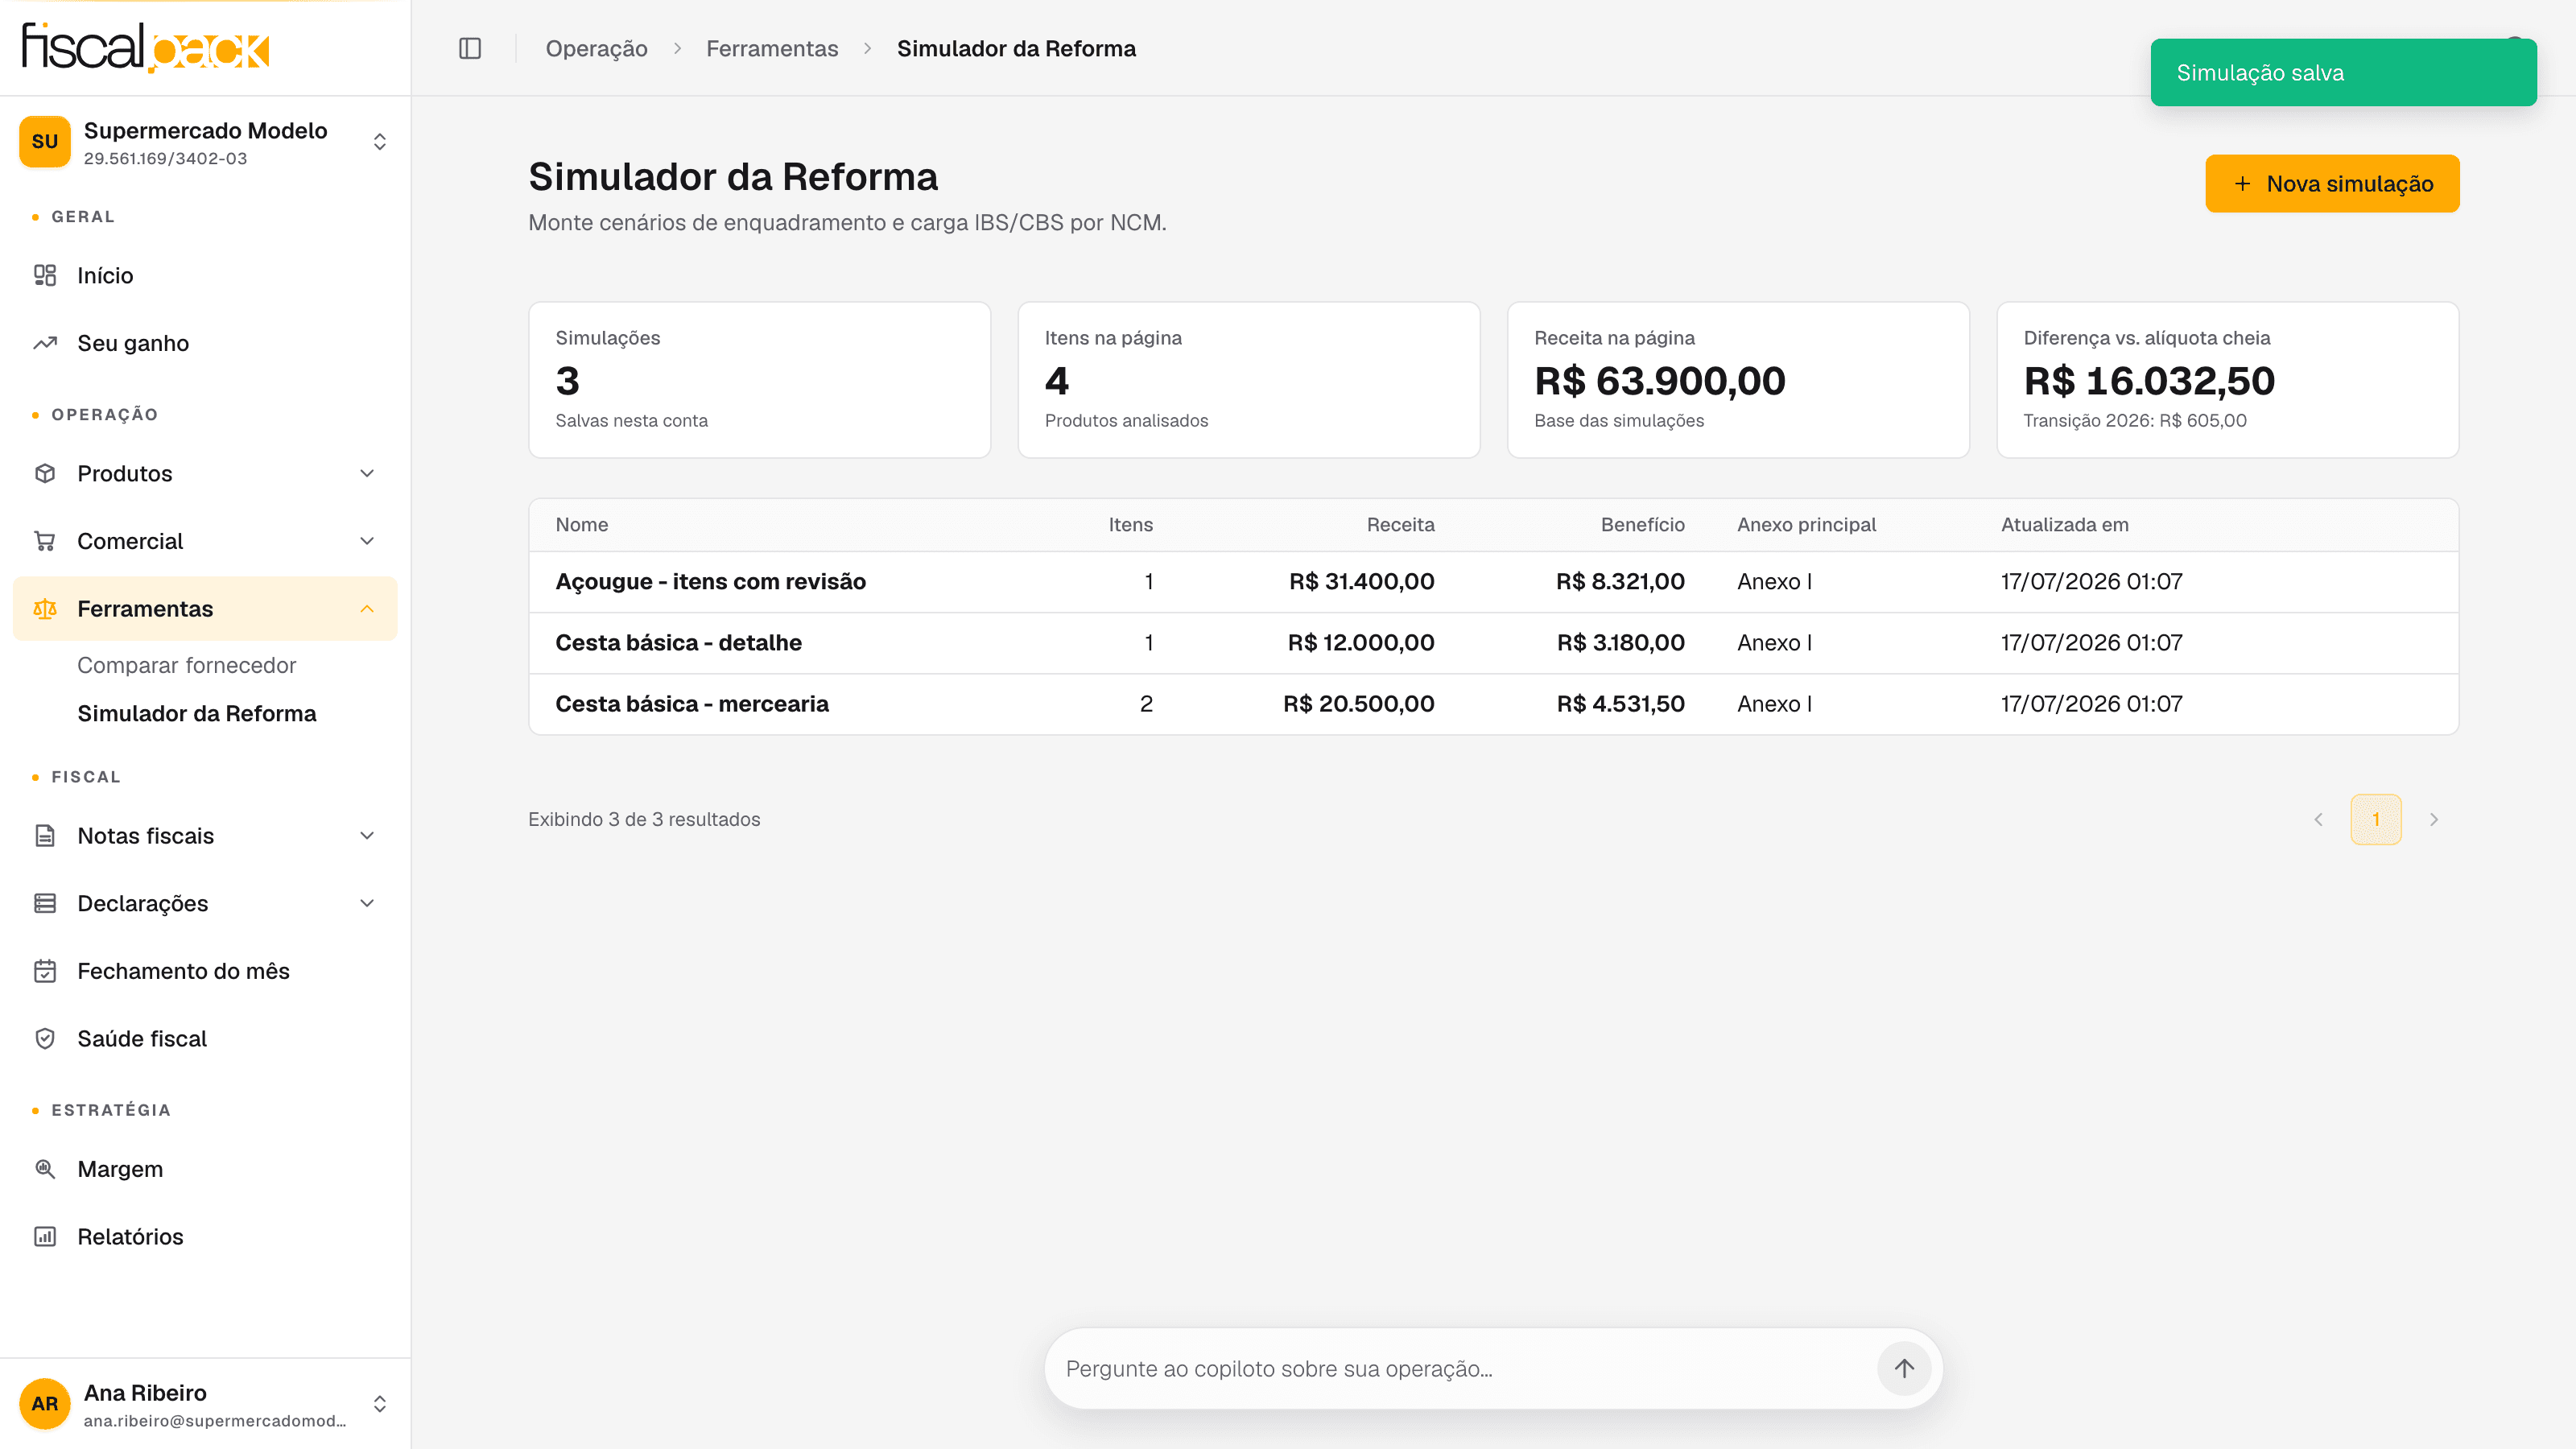Send copilot message with arrow button
The height and width of the screenshot is (1449, 2576).
pos(1904,1368)
